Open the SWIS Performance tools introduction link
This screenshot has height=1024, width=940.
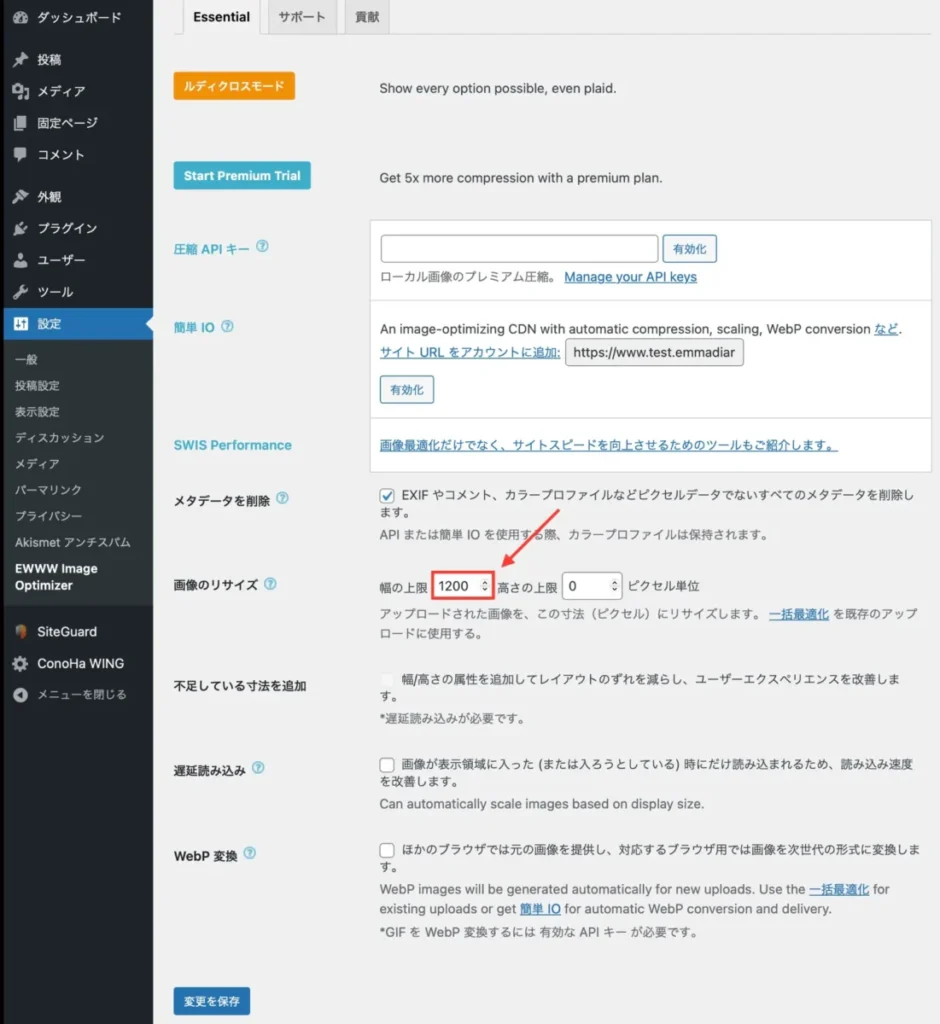pos(608,445)
